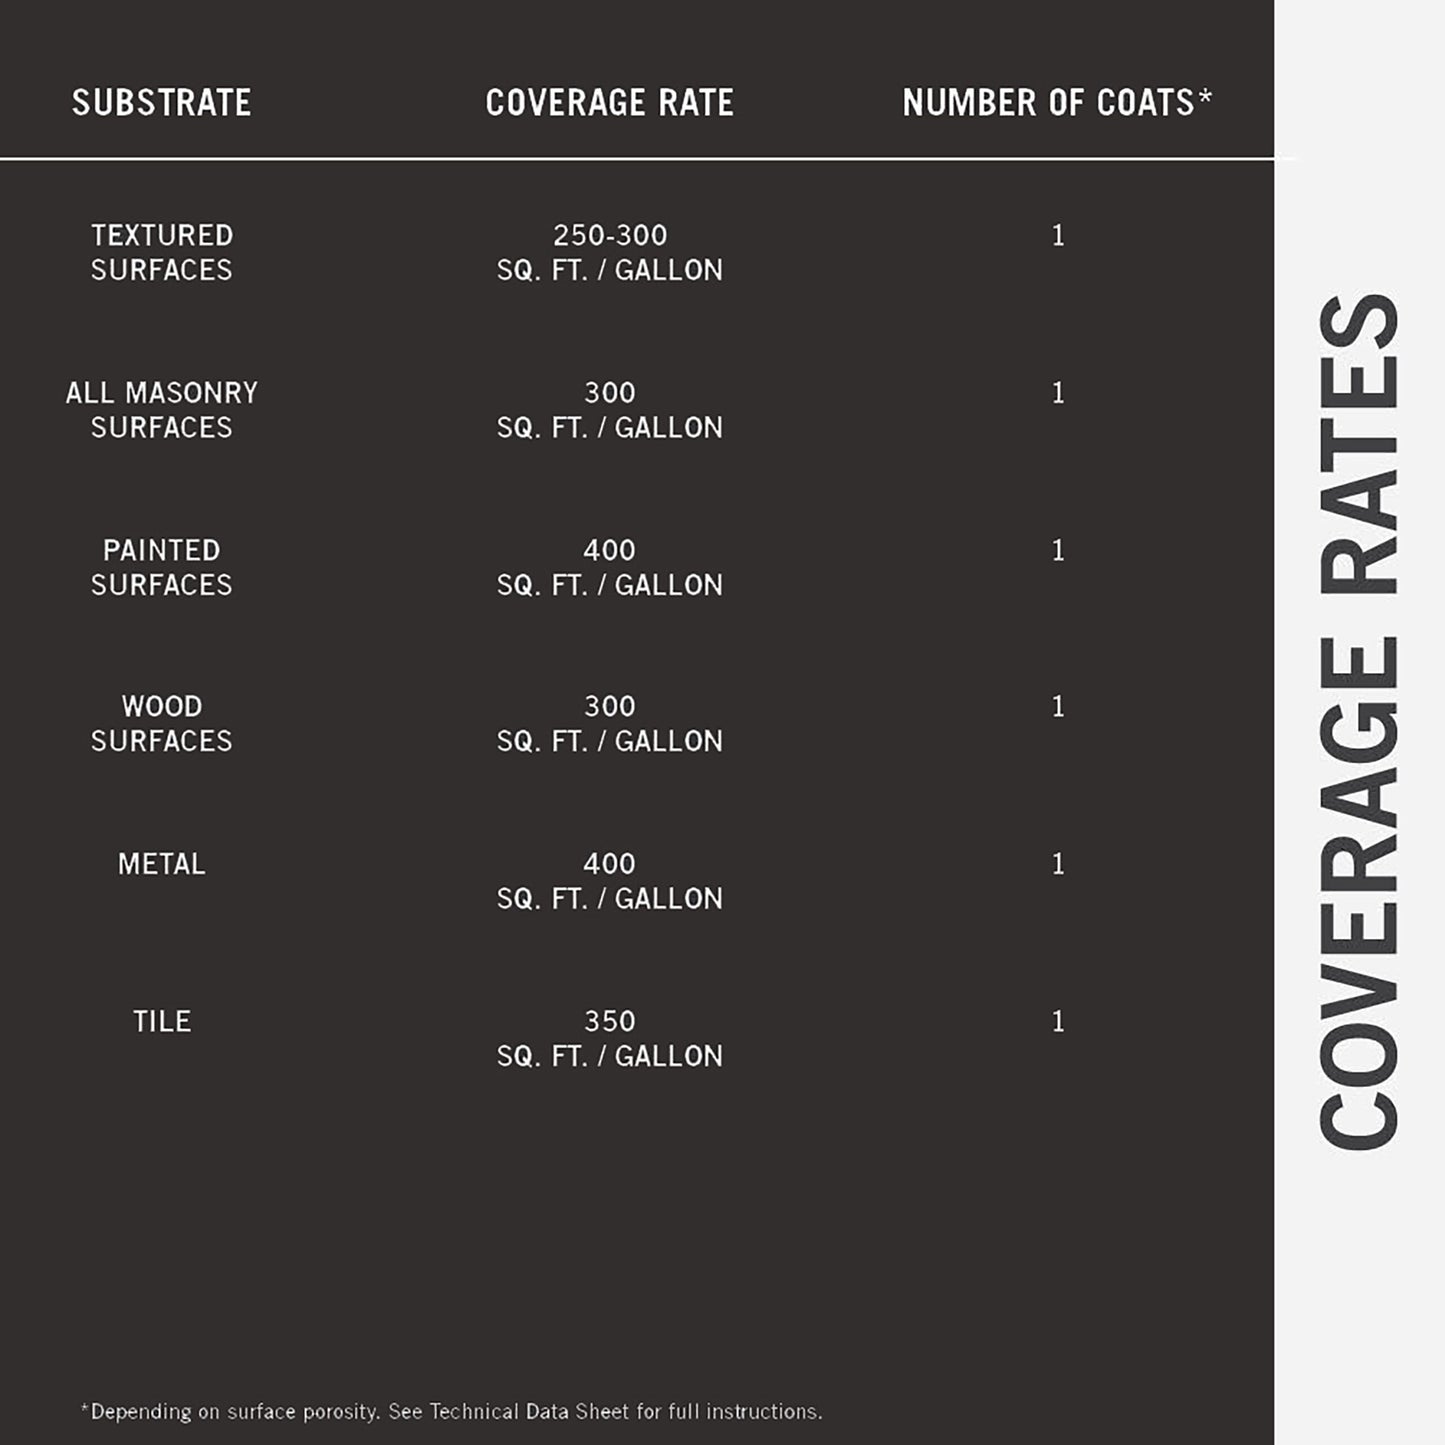Click the TEXTURED SURFACES row label
The height and width of the screenshot is (1445, 1445).
(x=161, y=252)
